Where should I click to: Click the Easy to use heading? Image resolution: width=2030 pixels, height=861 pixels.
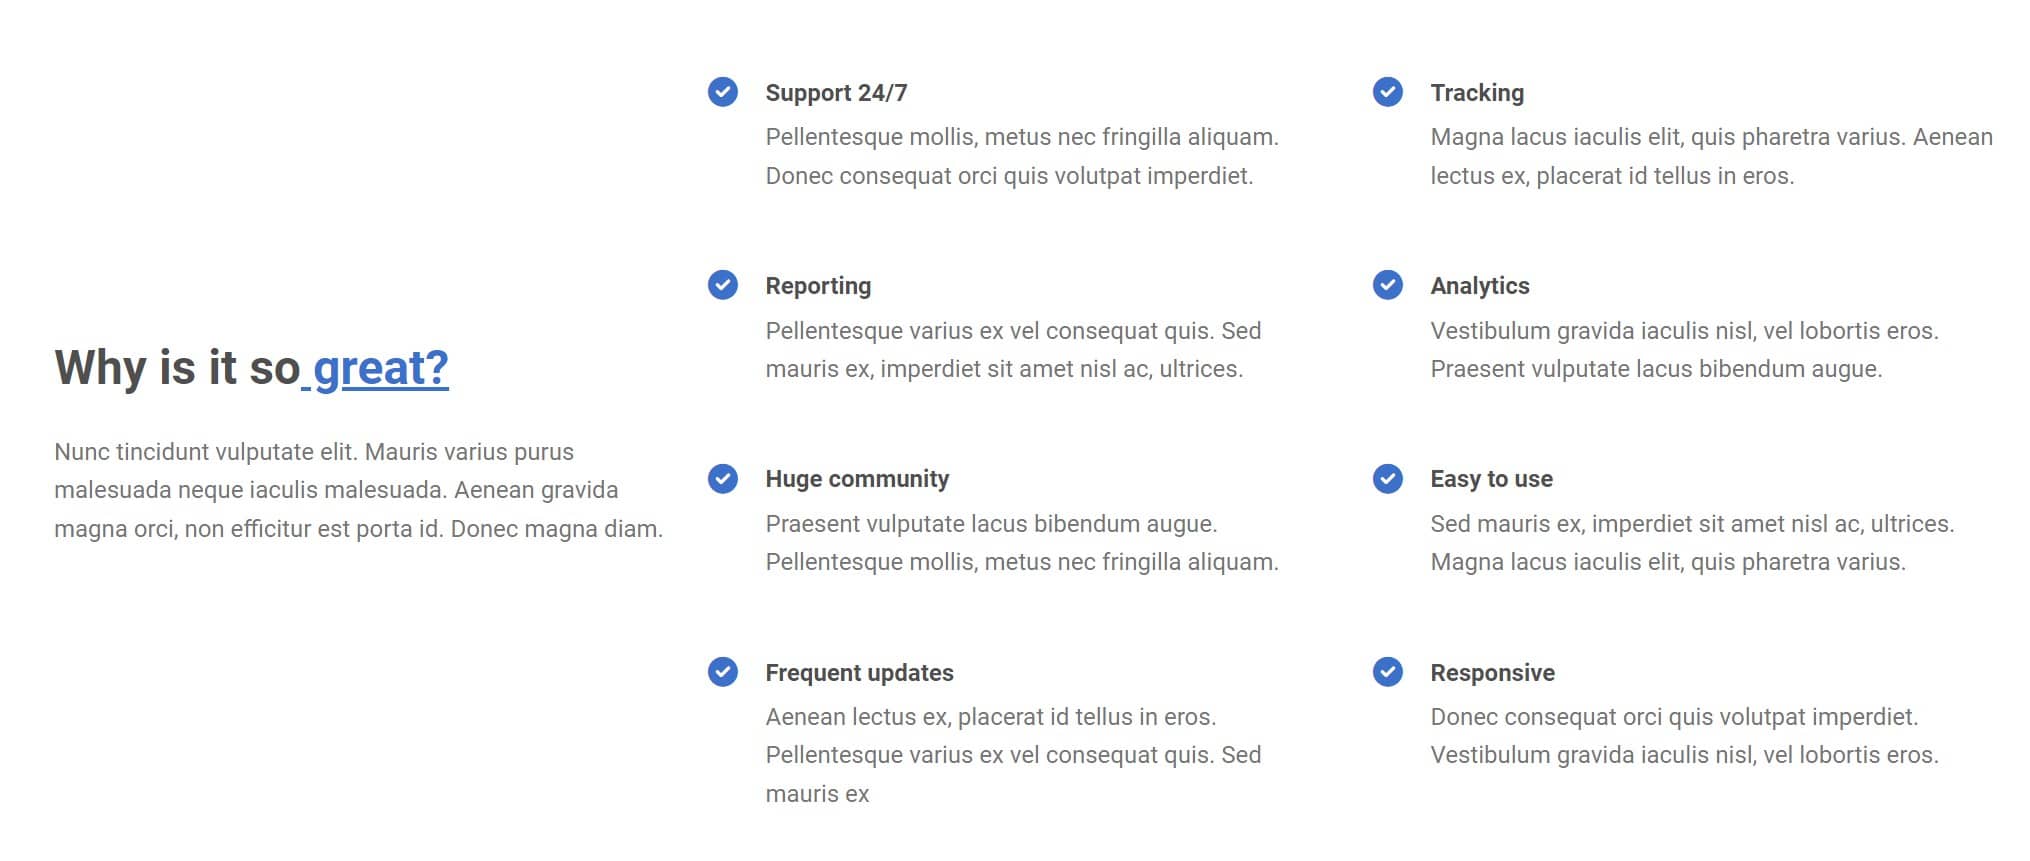1491,479
